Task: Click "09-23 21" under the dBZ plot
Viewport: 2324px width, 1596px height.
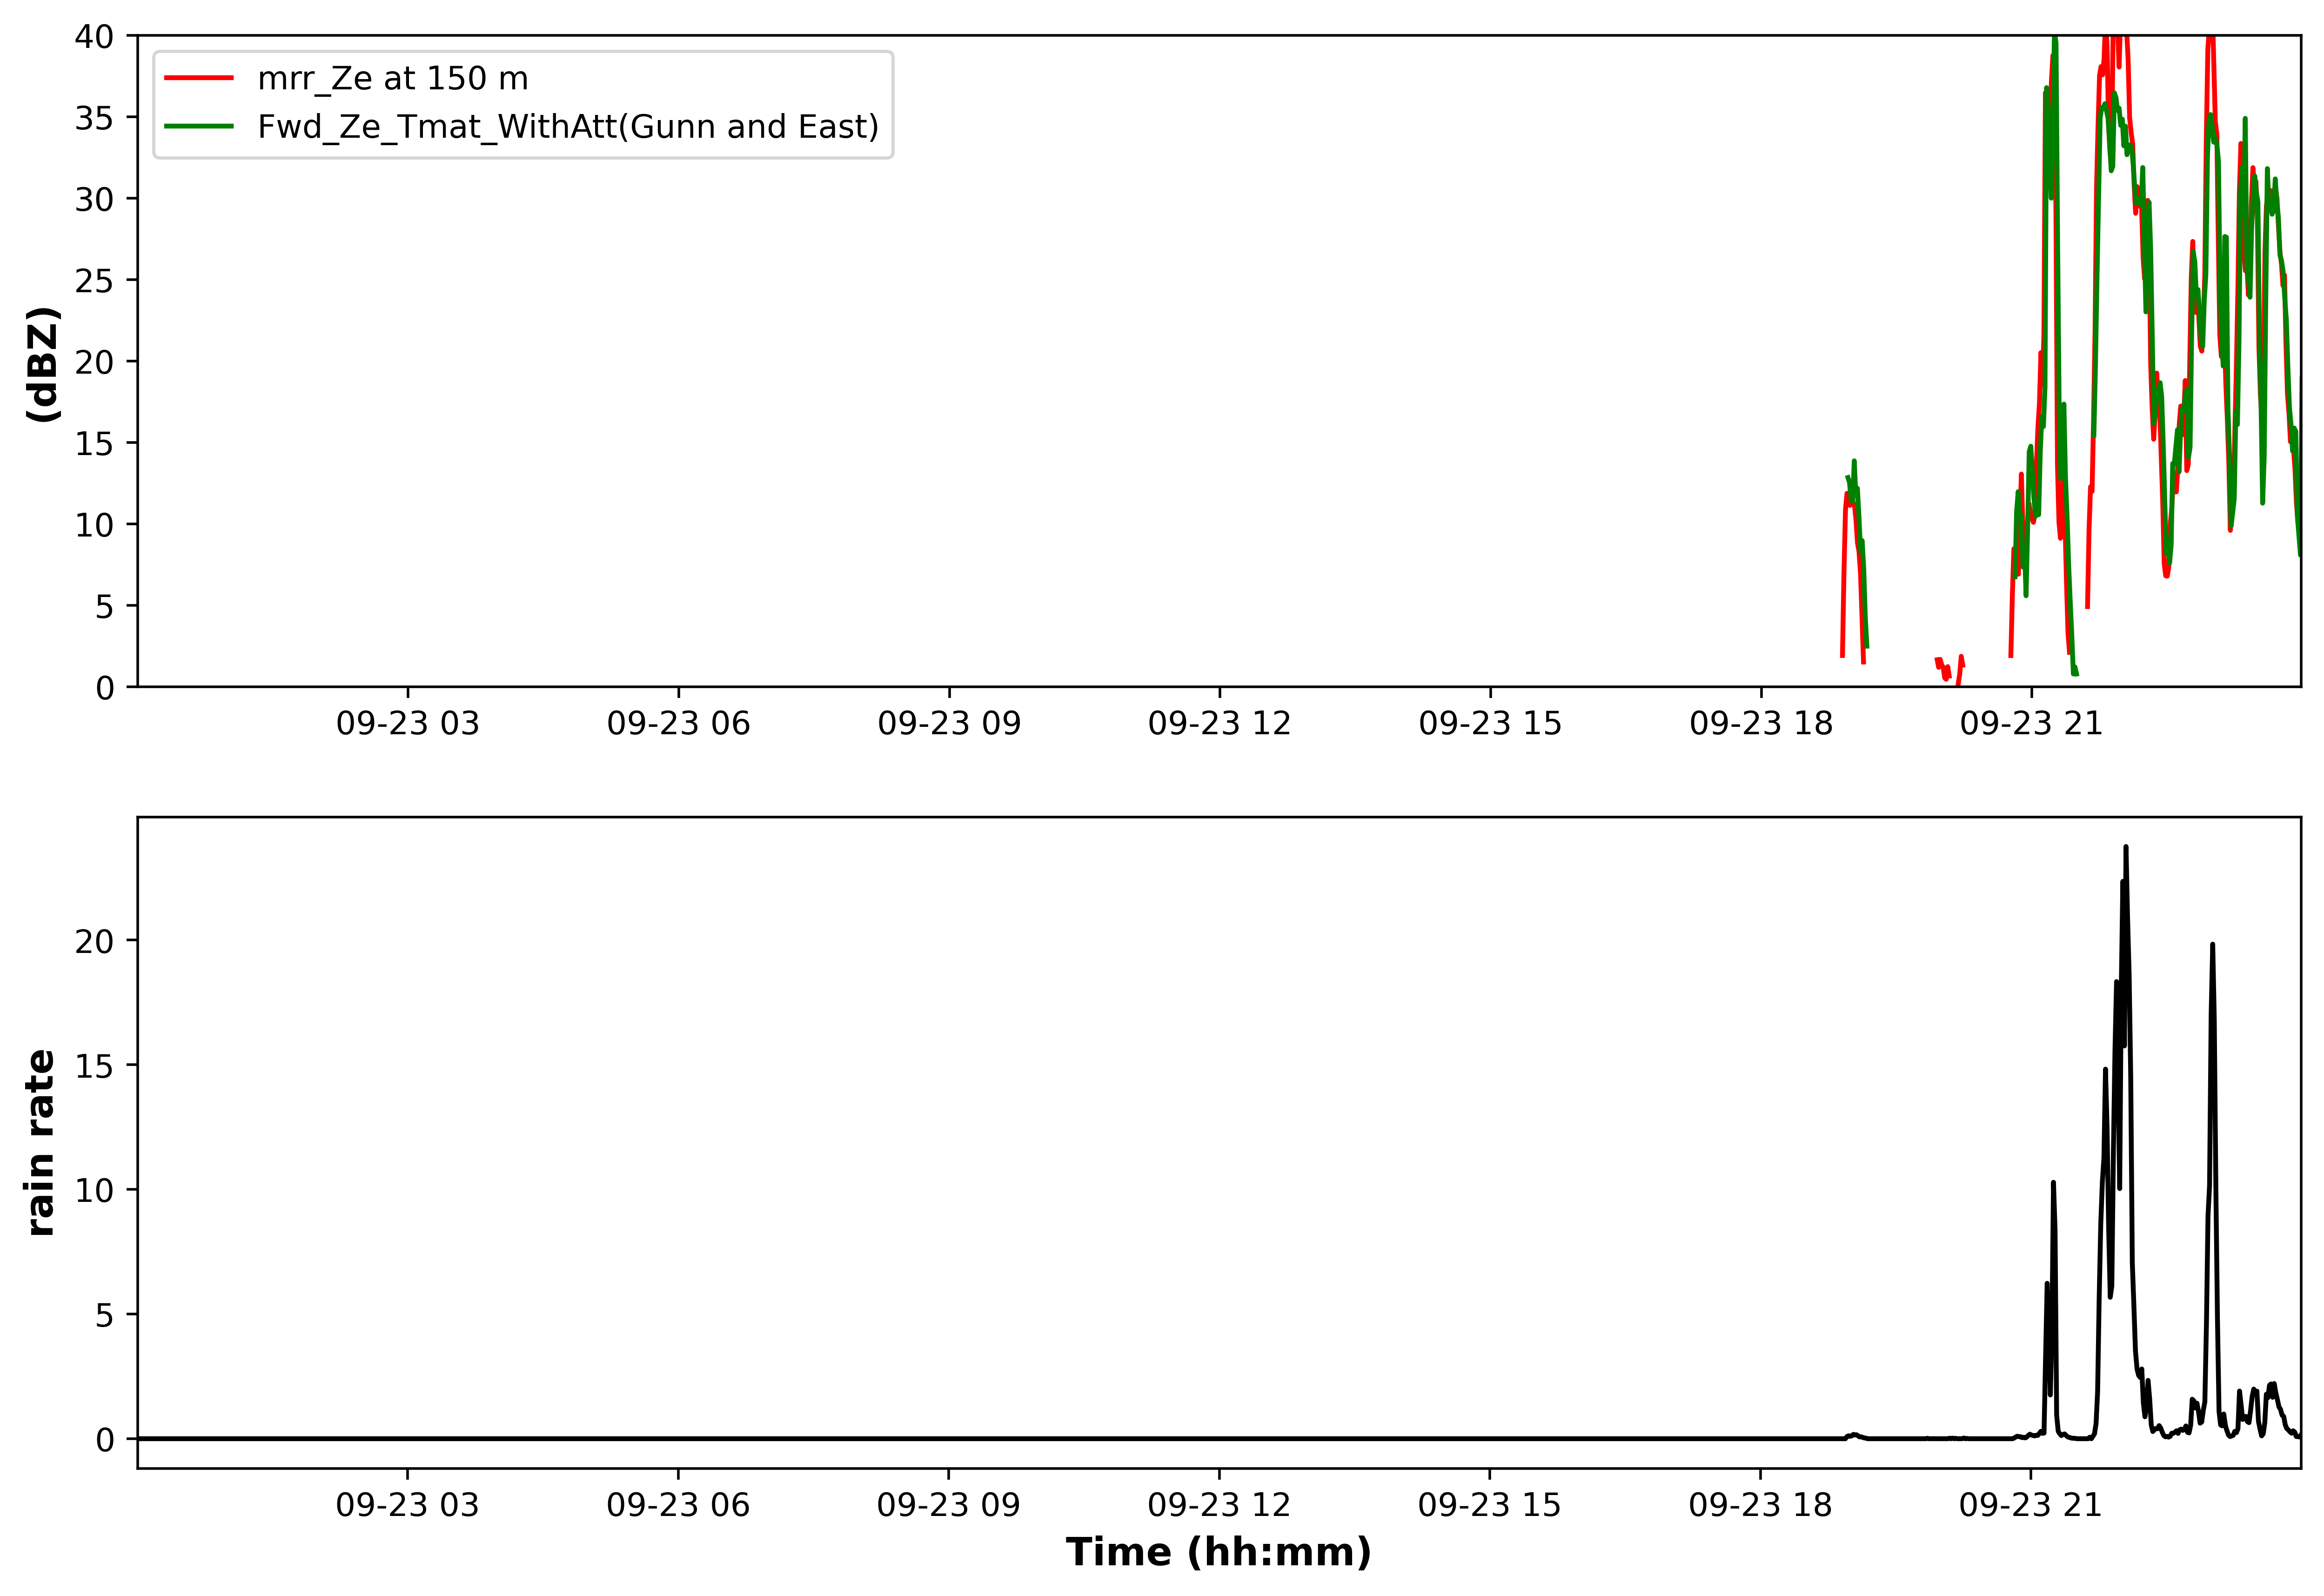Action: (2031, 723)
